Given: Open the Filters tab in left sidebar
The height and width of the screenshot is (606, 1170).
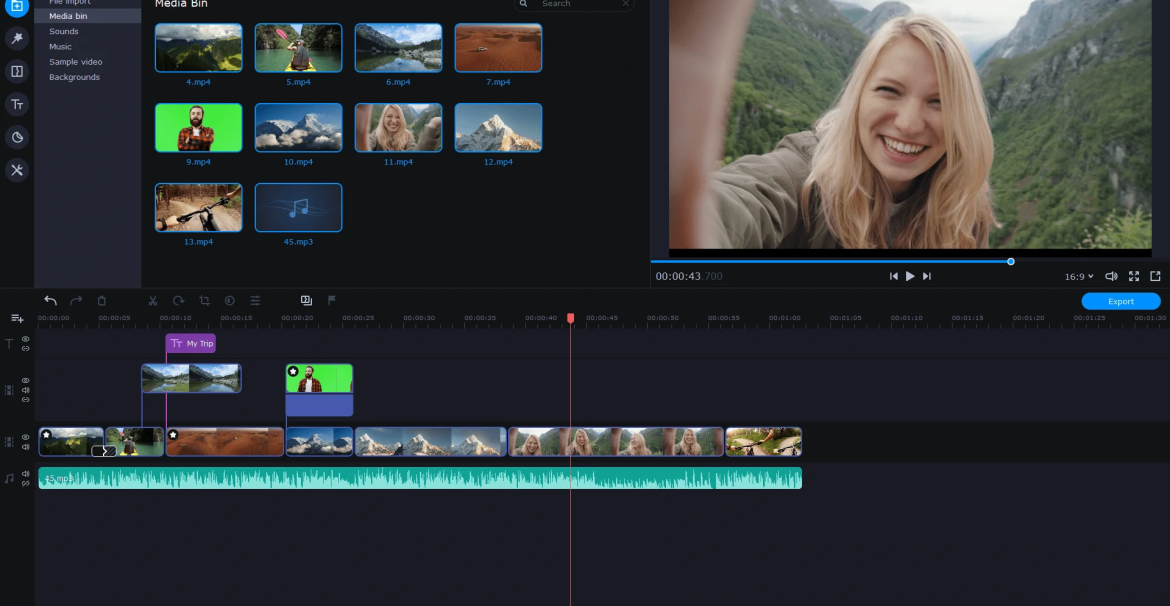Looking at the screenshot, I should pyautogui.click(x=16, y=38).
